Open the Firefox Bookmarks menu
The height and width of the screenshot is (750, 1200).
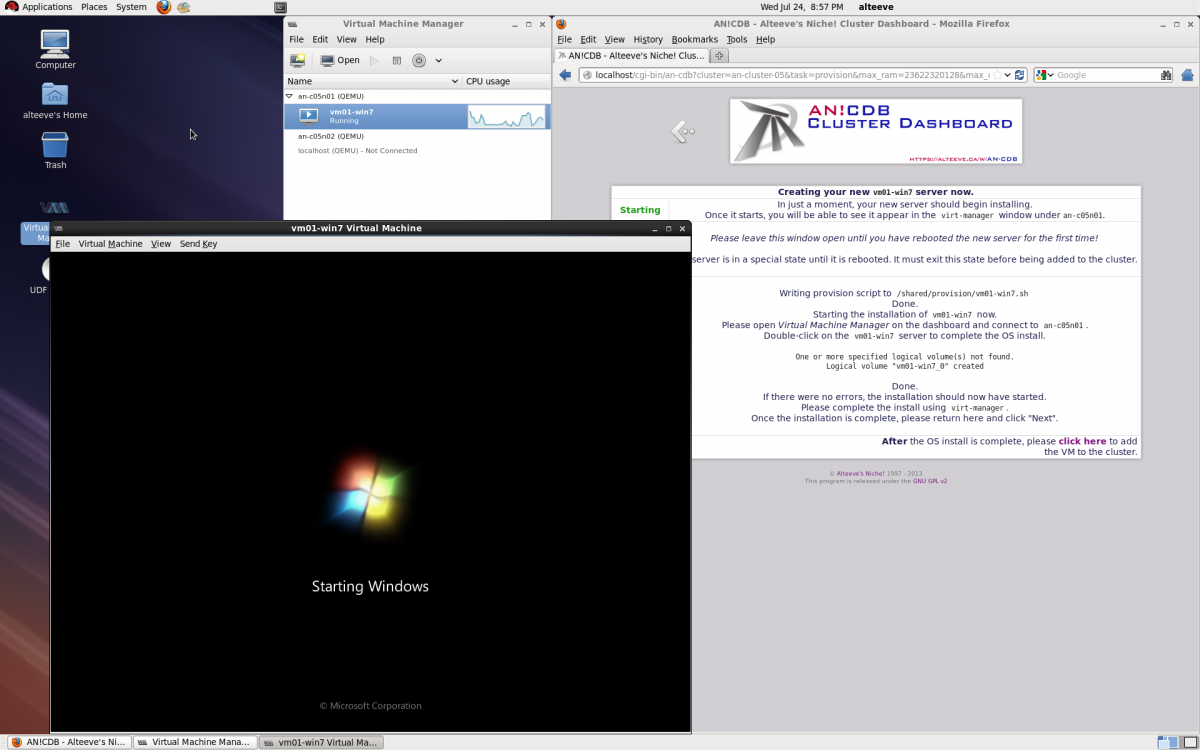[694, 40]
